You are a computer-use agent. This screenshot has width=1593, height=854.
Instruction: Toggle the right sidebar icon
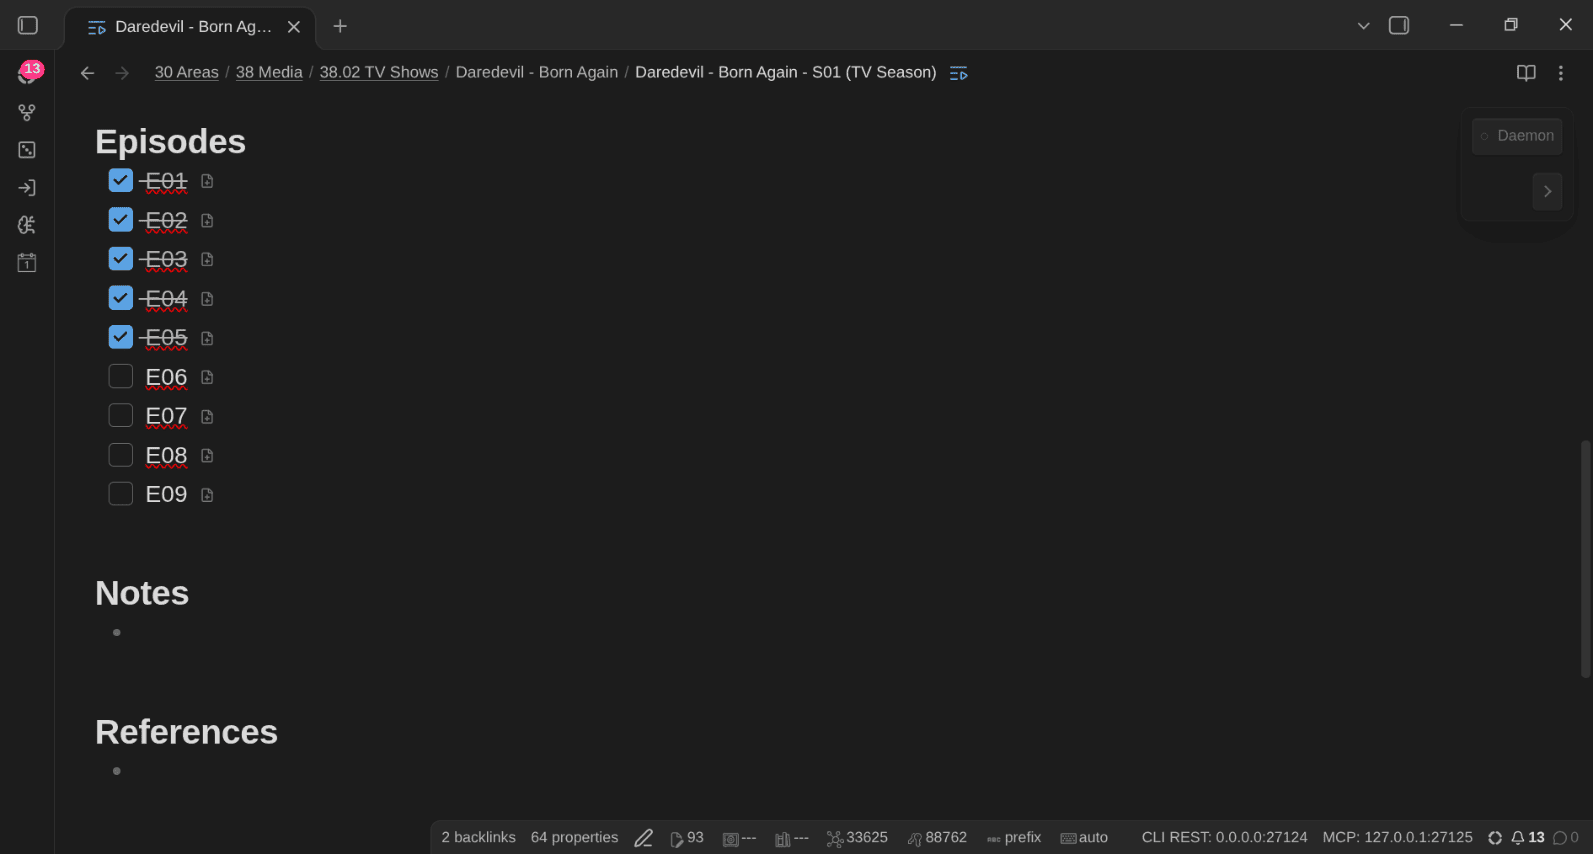pyautogui.click(x=1399, y=25)
